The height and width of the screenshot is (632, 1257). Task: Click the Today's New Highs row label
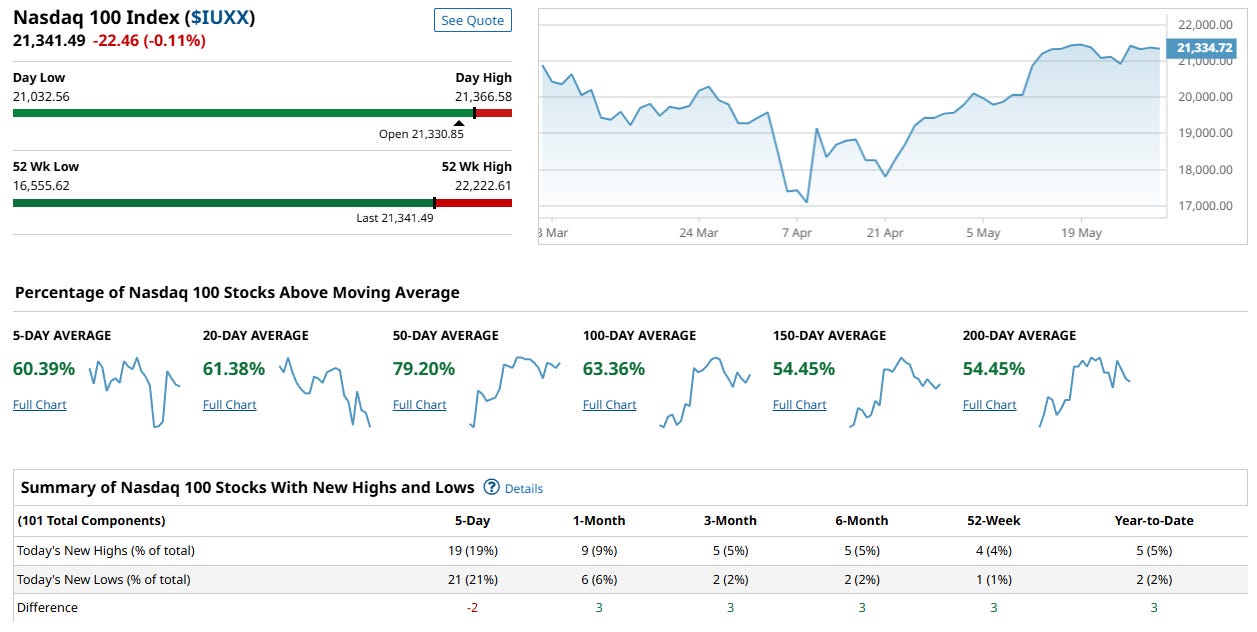[x=106, y=551]
